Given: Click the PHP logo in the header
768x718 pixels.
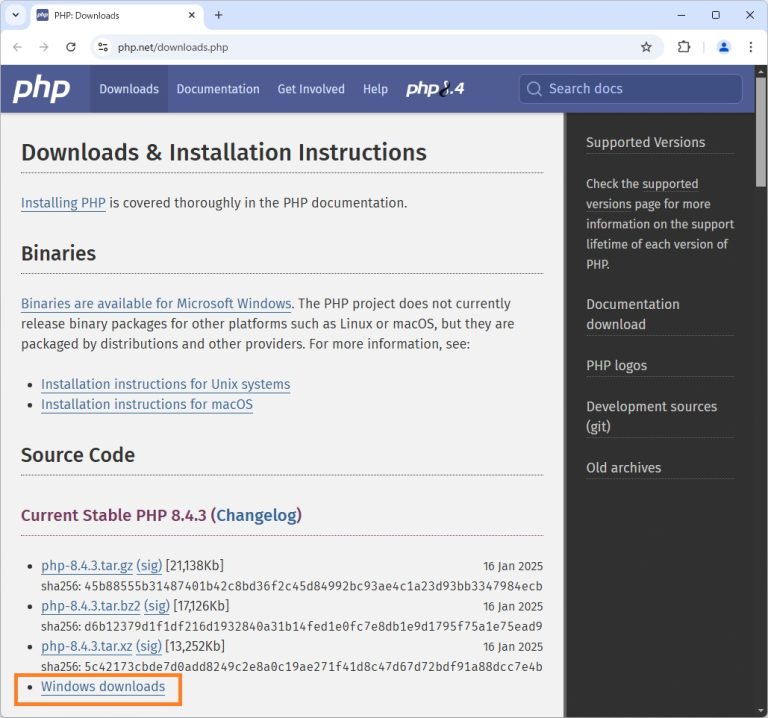Looking at the screenshot, I should (41, 89).
